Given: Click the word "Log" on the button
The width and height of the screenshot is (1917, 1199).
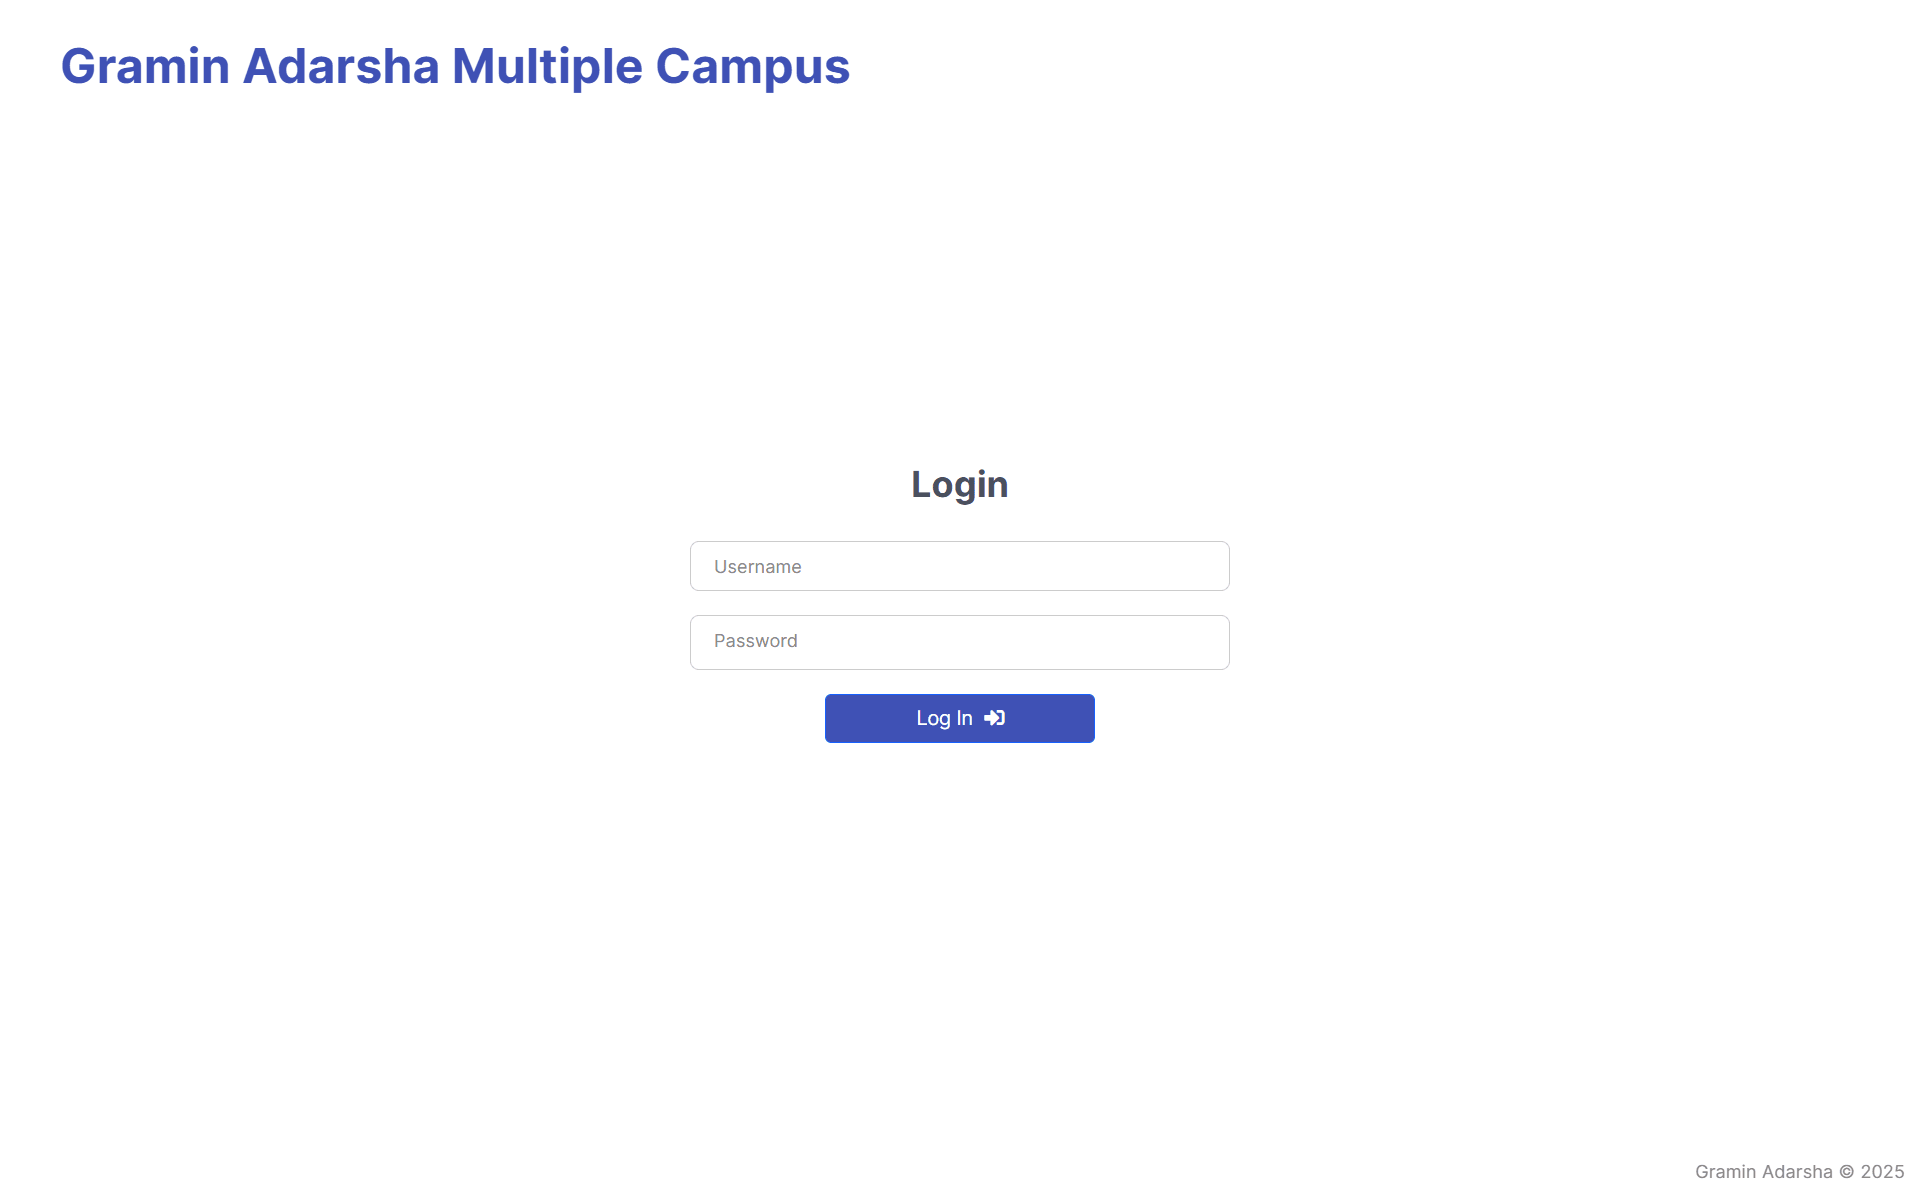Looking at the screenshot, I should (x=933, y=718).
